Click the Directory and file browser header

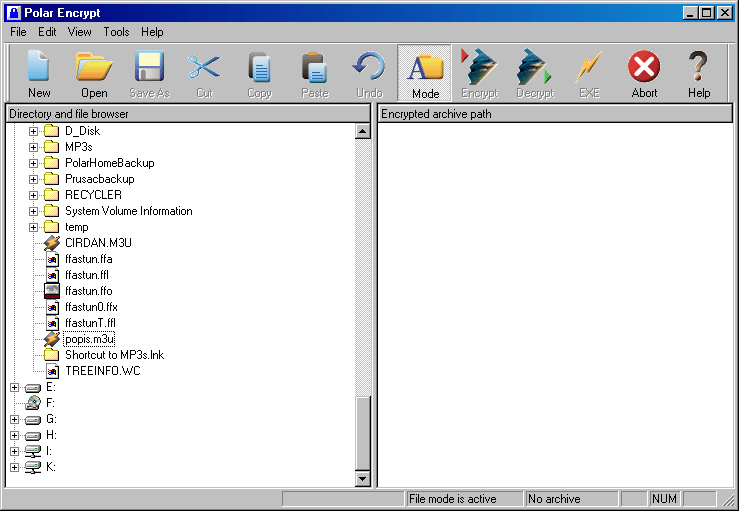tap(188, 114)
